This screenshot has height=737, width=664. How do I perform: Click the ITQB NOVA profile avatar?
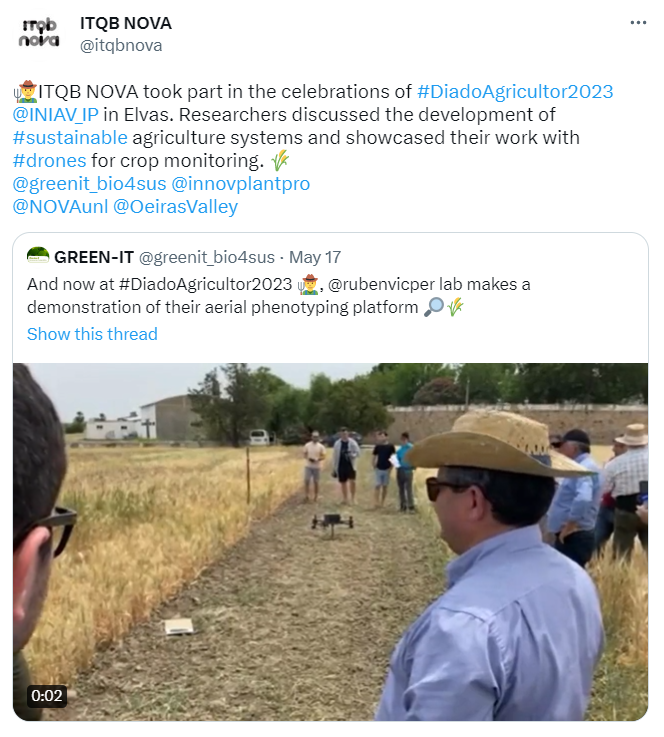point(39,33)
